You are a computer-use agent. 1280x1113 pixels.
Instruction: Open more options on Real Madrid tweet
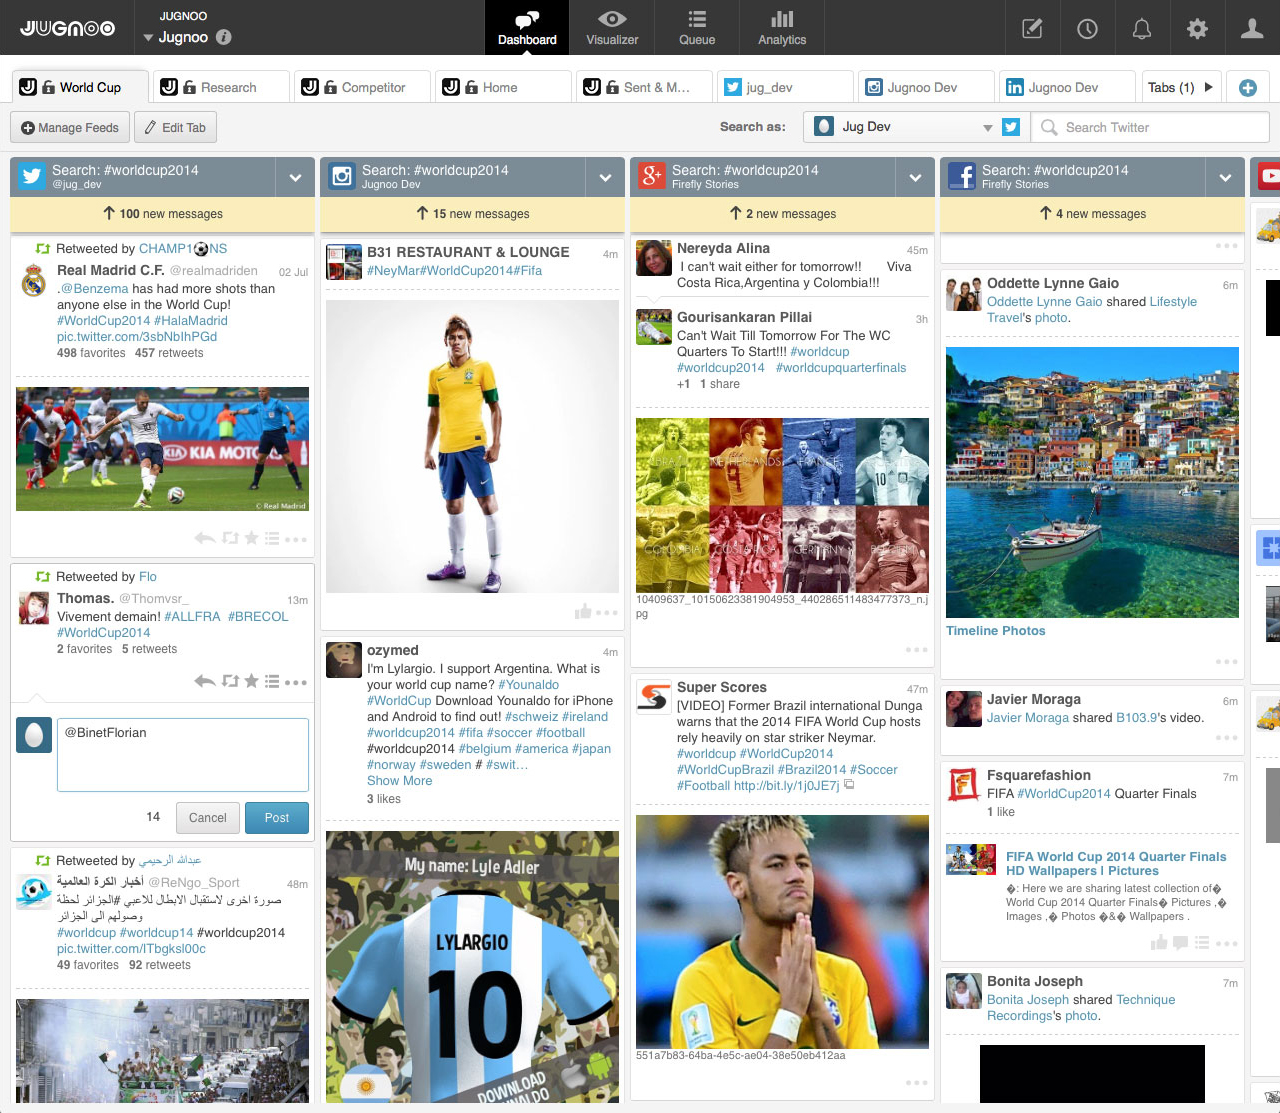[x=295, y=539]
